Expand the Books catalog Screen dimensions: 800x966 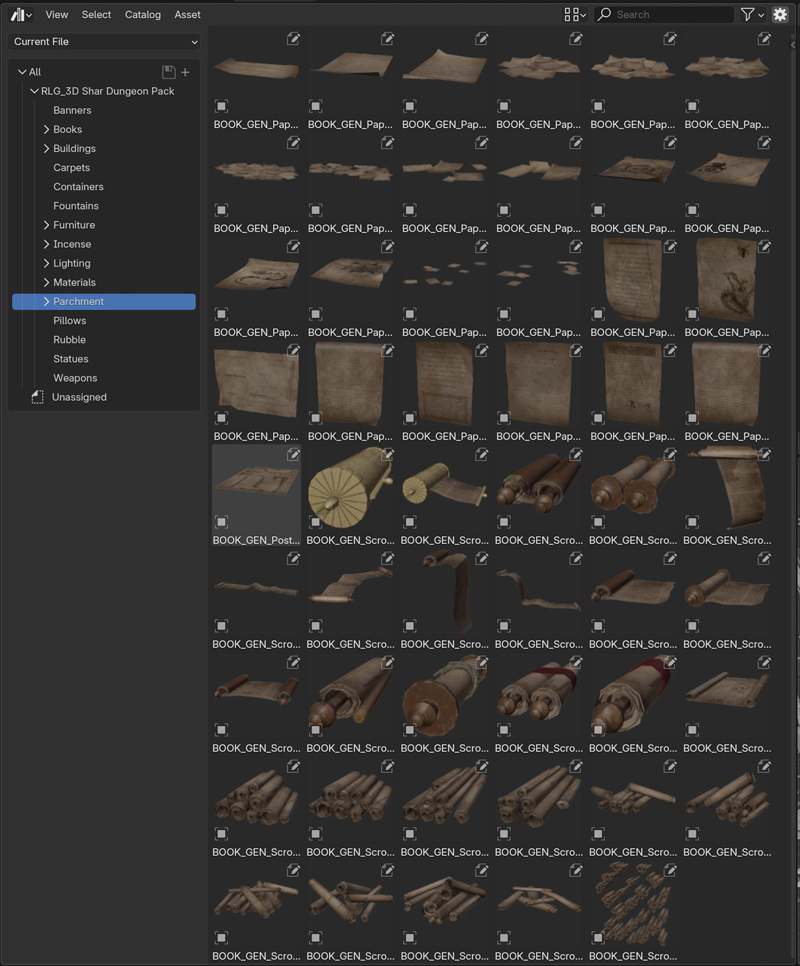pyautogui.click(x=45, y=129)
